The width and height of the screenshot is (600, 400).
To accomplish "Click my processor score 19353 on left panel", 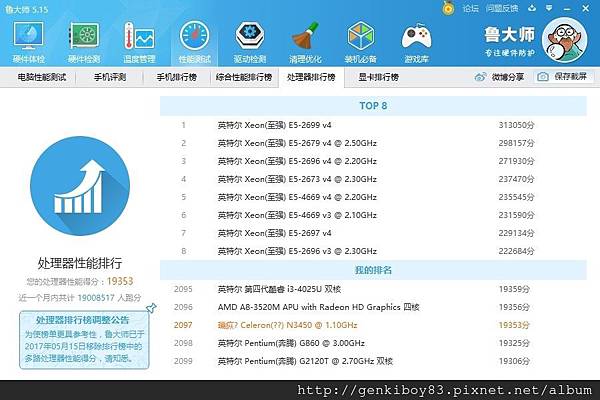I will pyautogui.click(x=120, y=281).
